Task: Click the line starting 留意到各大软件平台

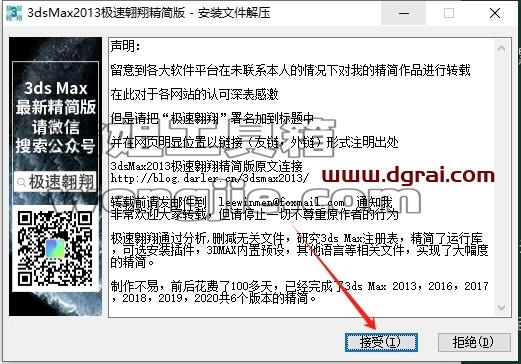Action: point(290,70)
